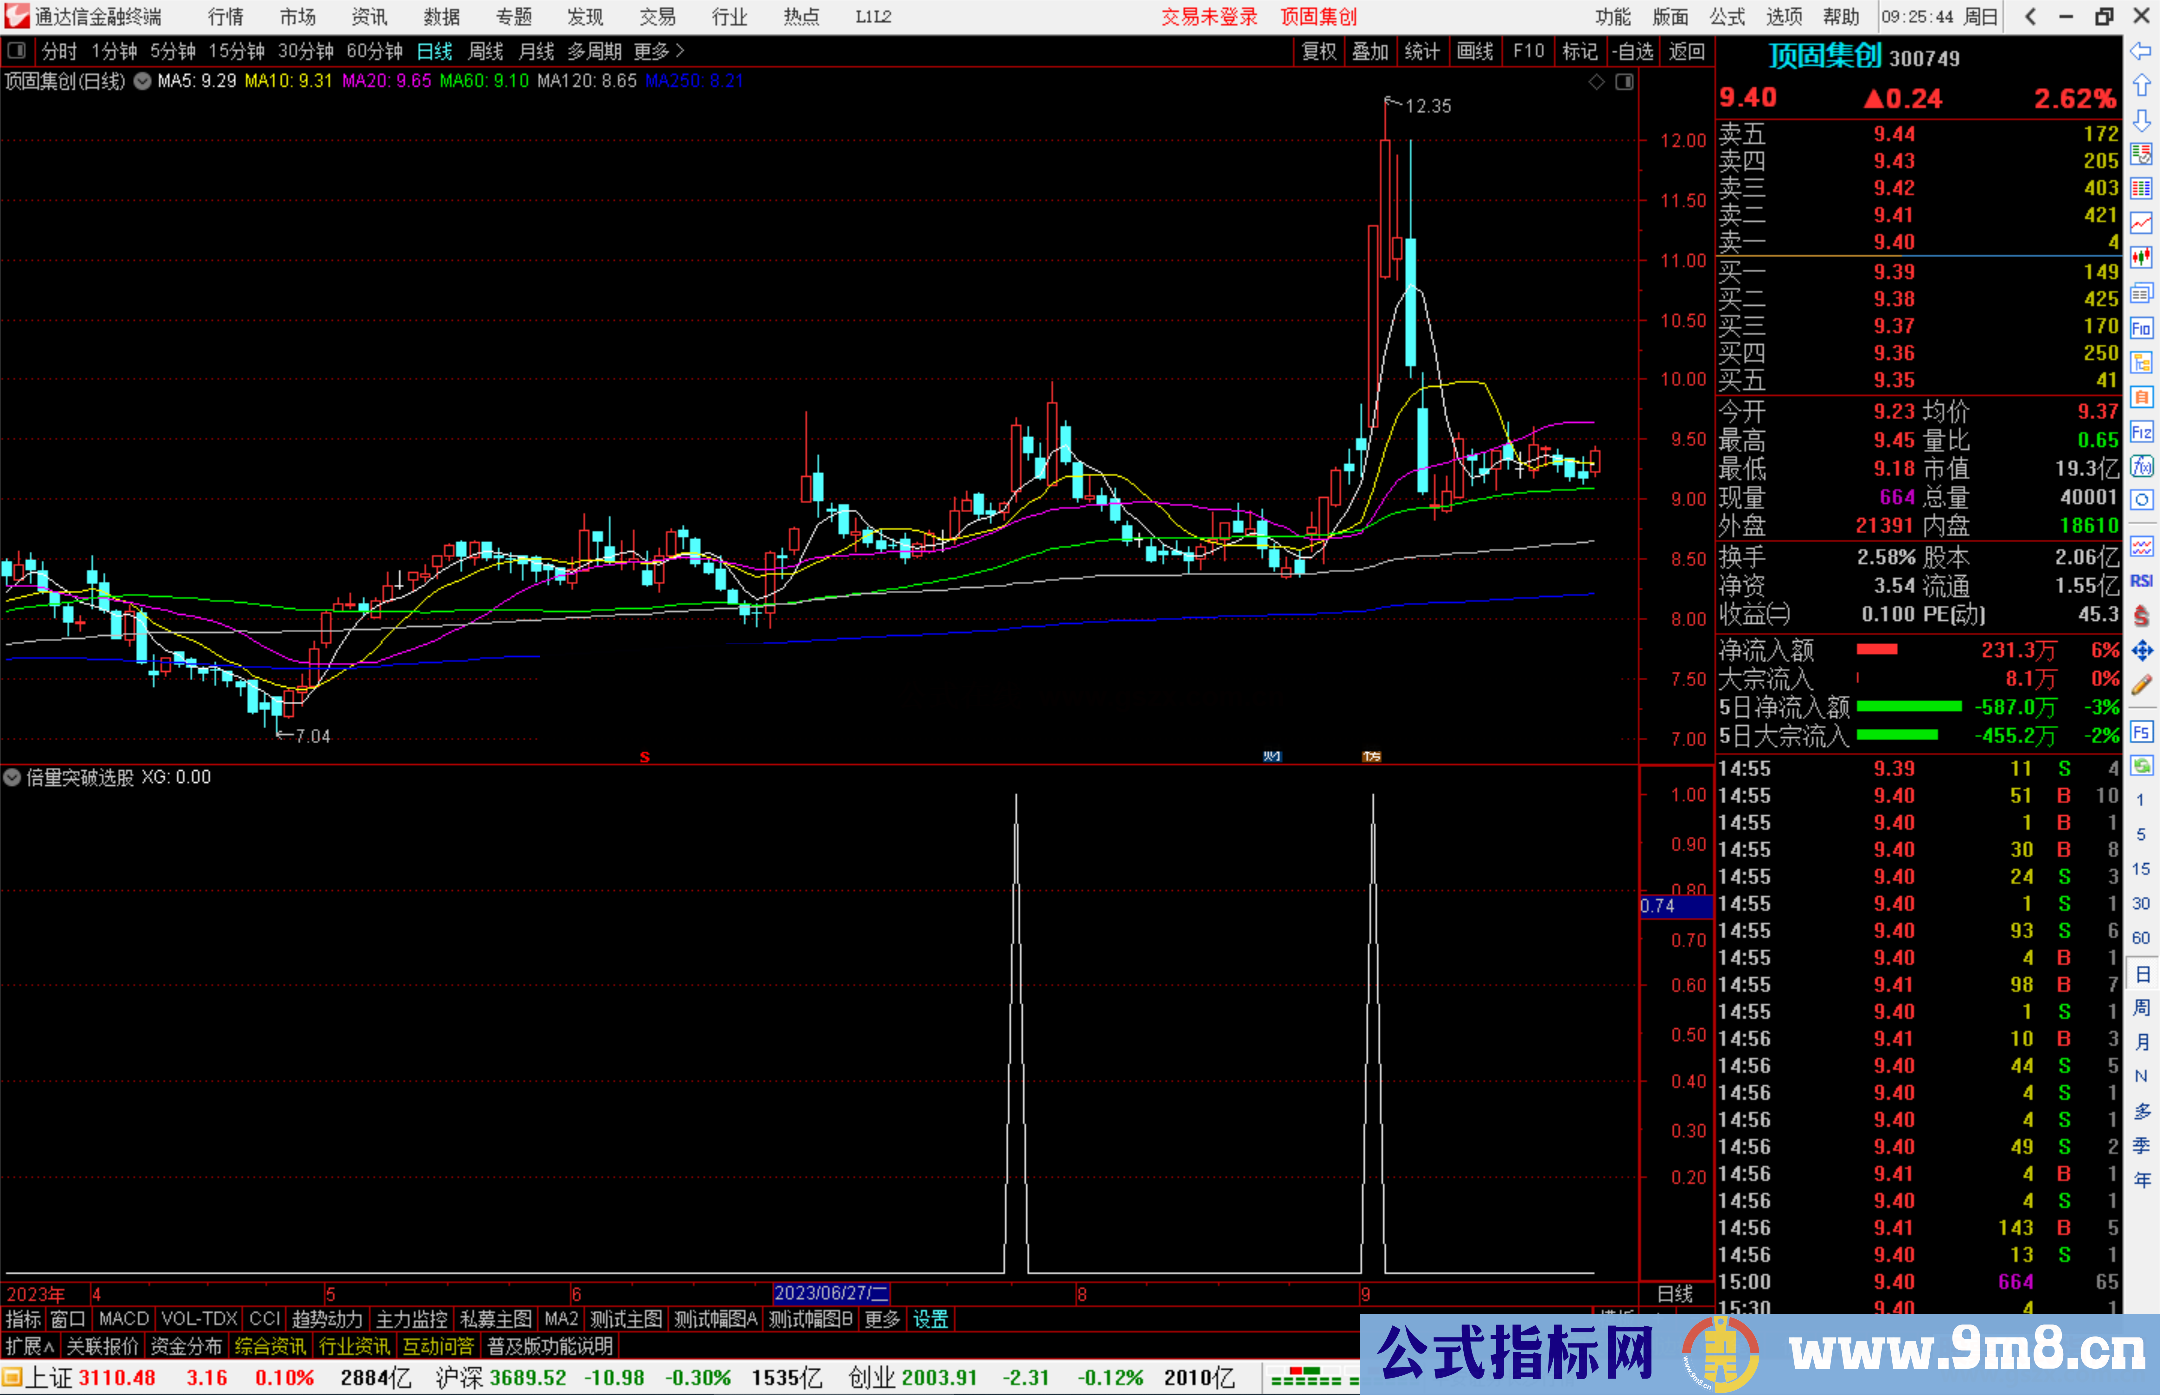Click the red S dollar sidebar icon
This screenshot has width=2160, height=1395.
click(x=2141, y=616)
